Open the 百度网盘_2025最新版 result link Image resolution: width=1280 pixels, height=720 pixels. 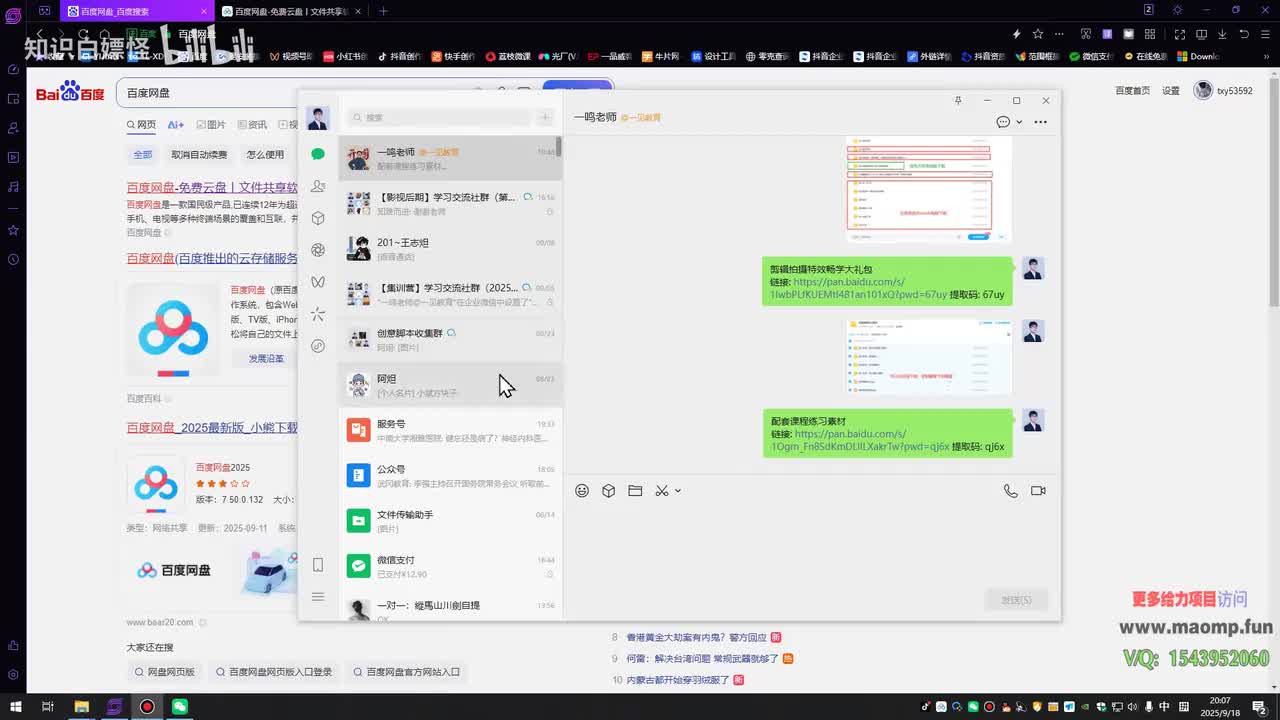[212, 428]
